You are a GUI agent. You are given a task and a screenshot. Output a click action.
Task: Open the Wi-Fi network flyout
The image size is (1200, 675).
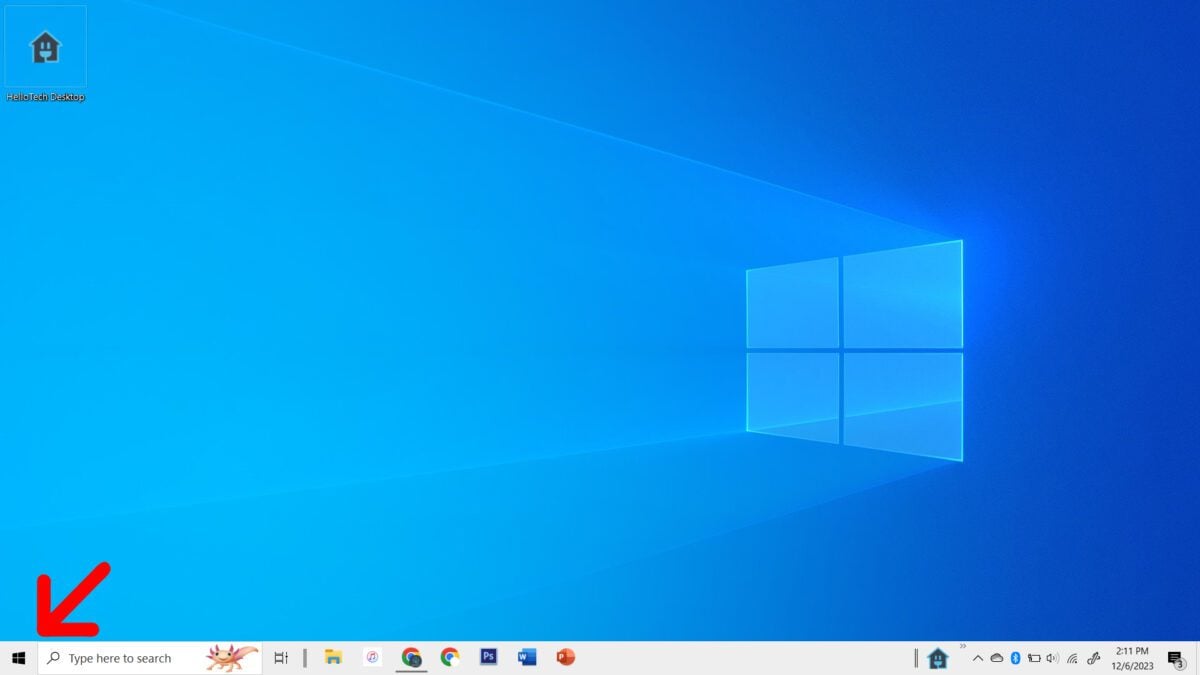[1072, 658]
